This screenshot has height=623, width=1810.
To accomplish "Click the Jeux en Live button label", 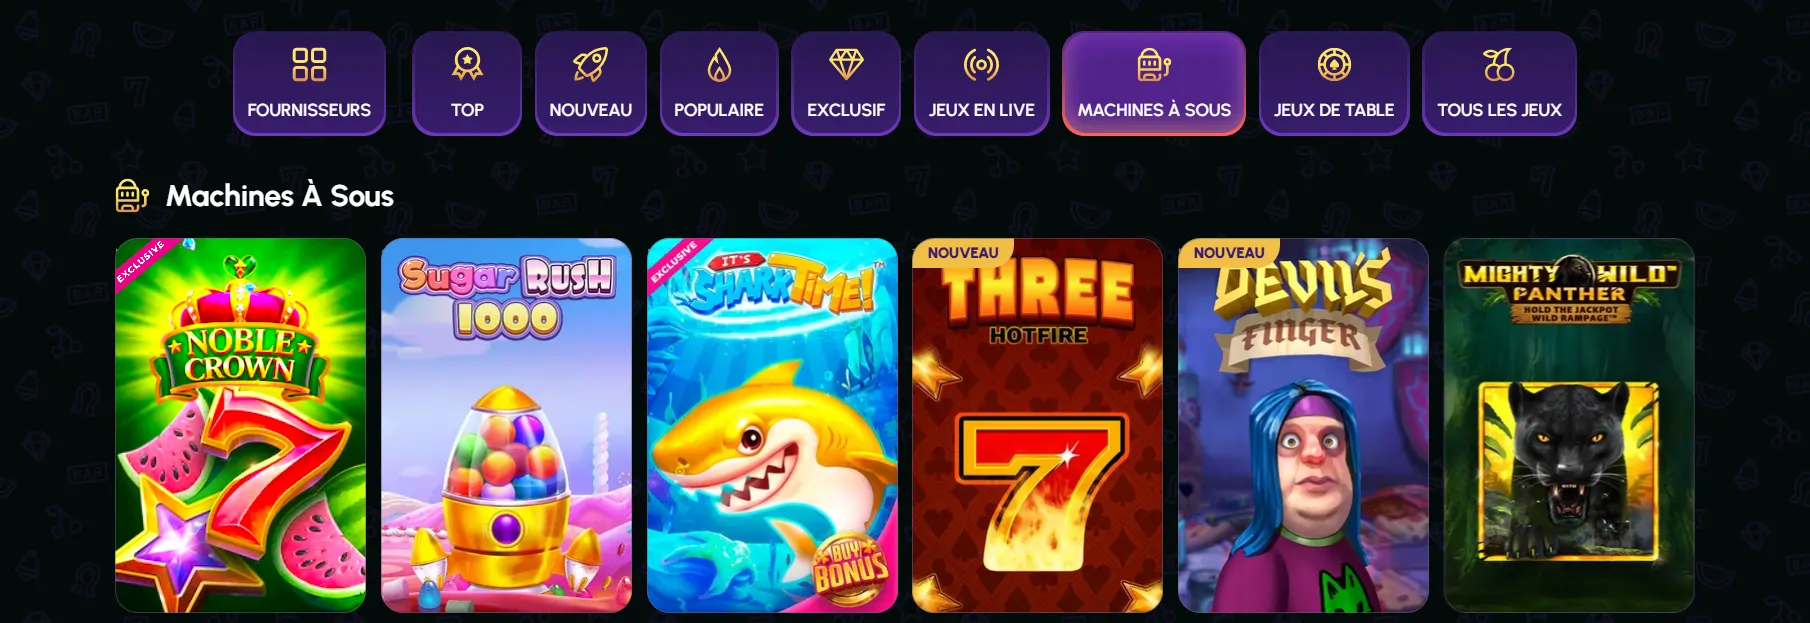I will [981, 110].
